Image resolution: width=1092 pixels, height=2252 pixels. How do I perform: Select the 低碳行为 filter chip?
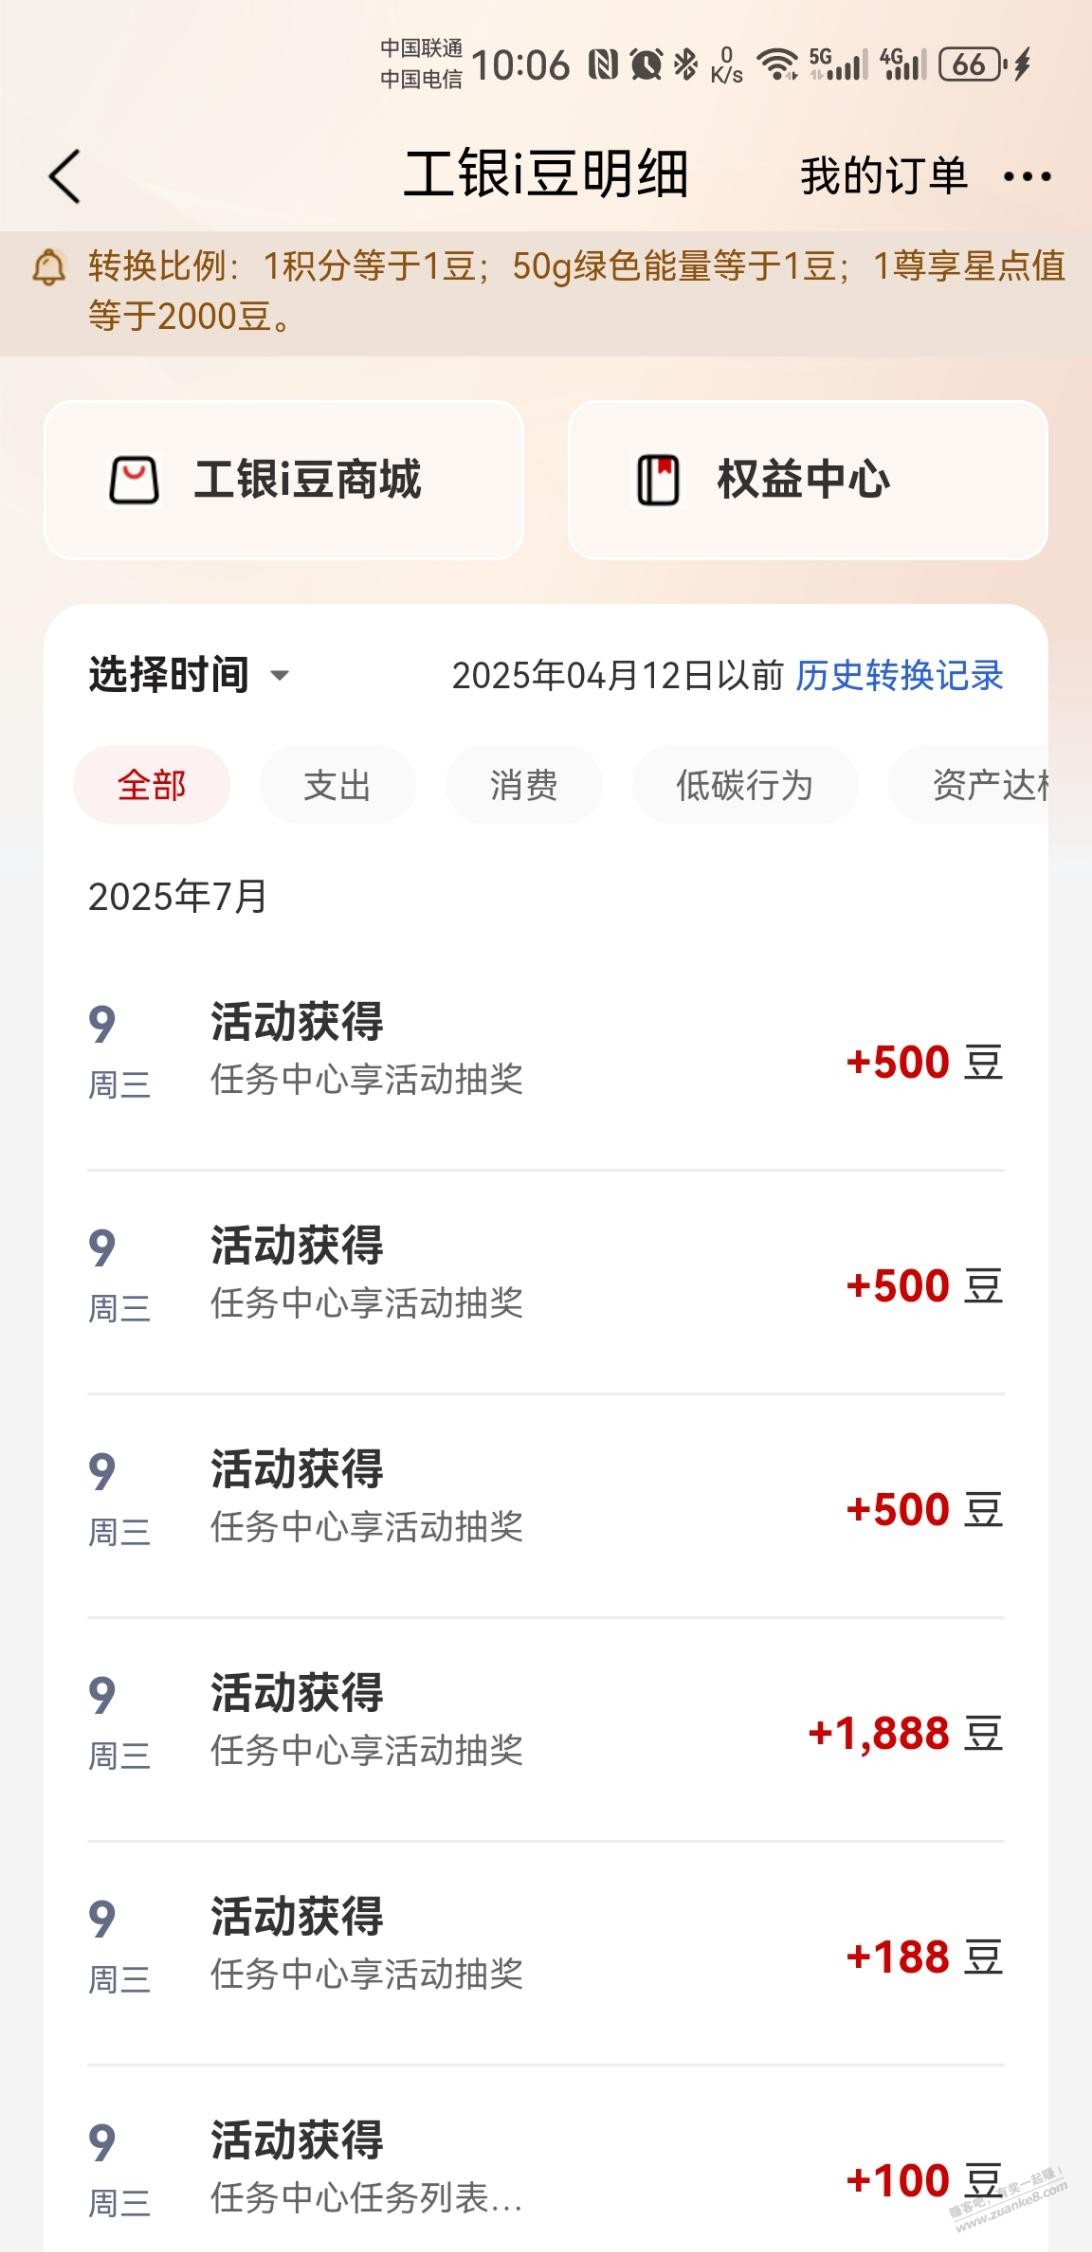[745, 785]
